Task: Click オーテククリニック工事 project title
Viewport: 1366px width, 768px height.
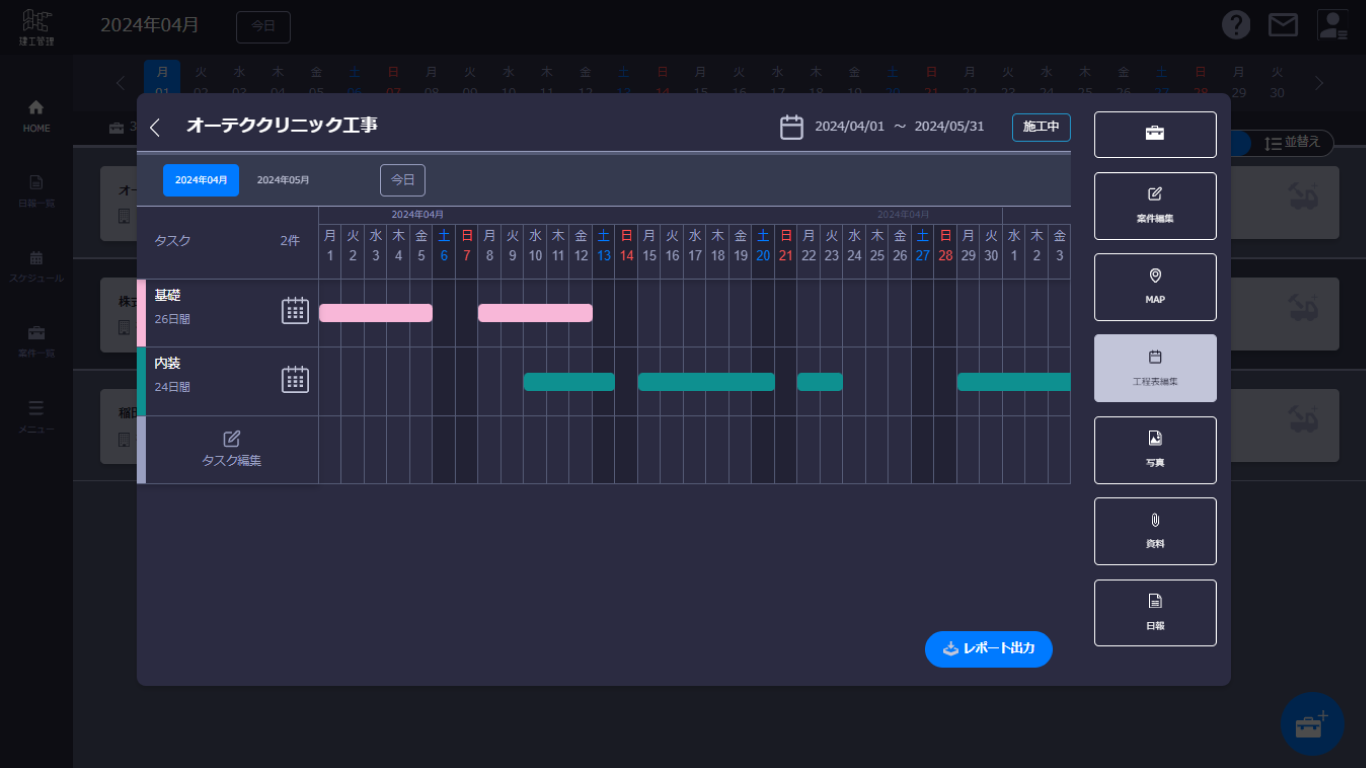Action: tap(282, 126)
